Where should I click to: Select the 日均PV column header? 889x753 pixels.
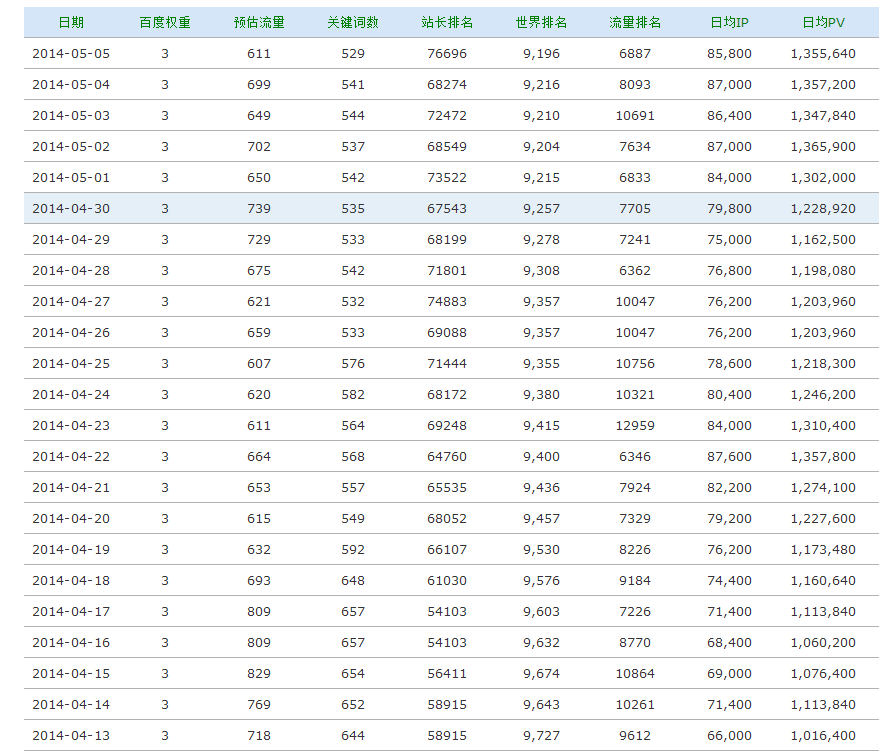click(823, 22)
